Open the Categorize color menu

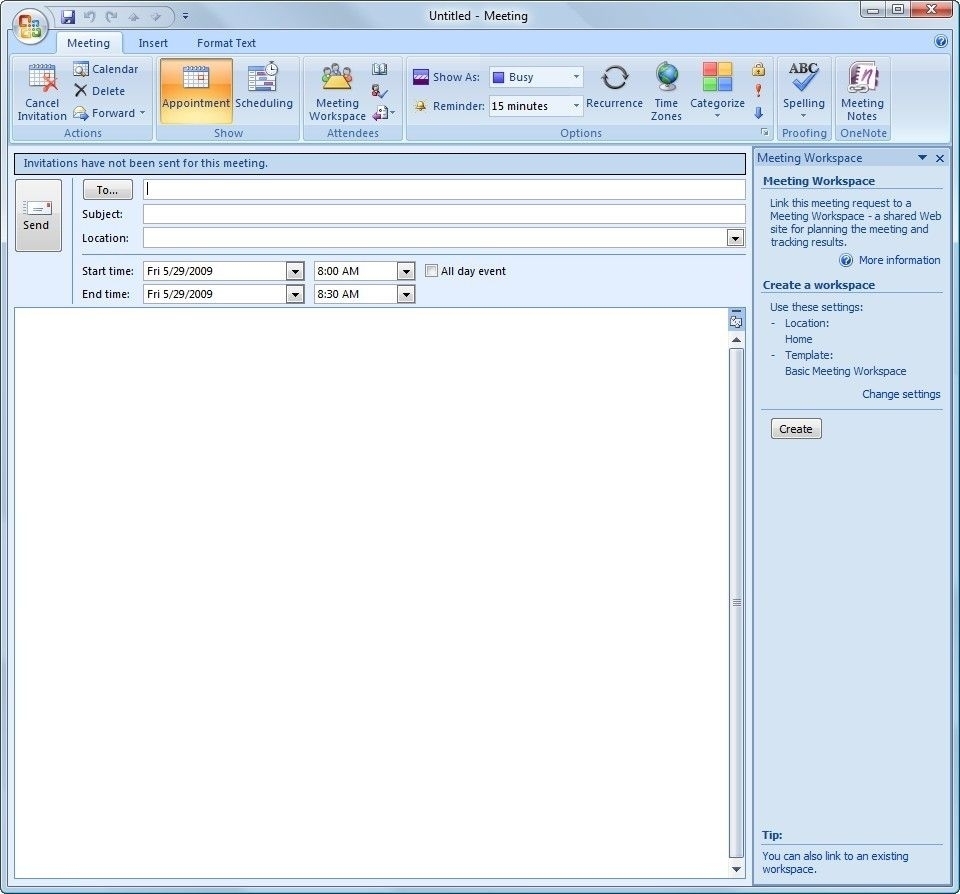point(717,90)
